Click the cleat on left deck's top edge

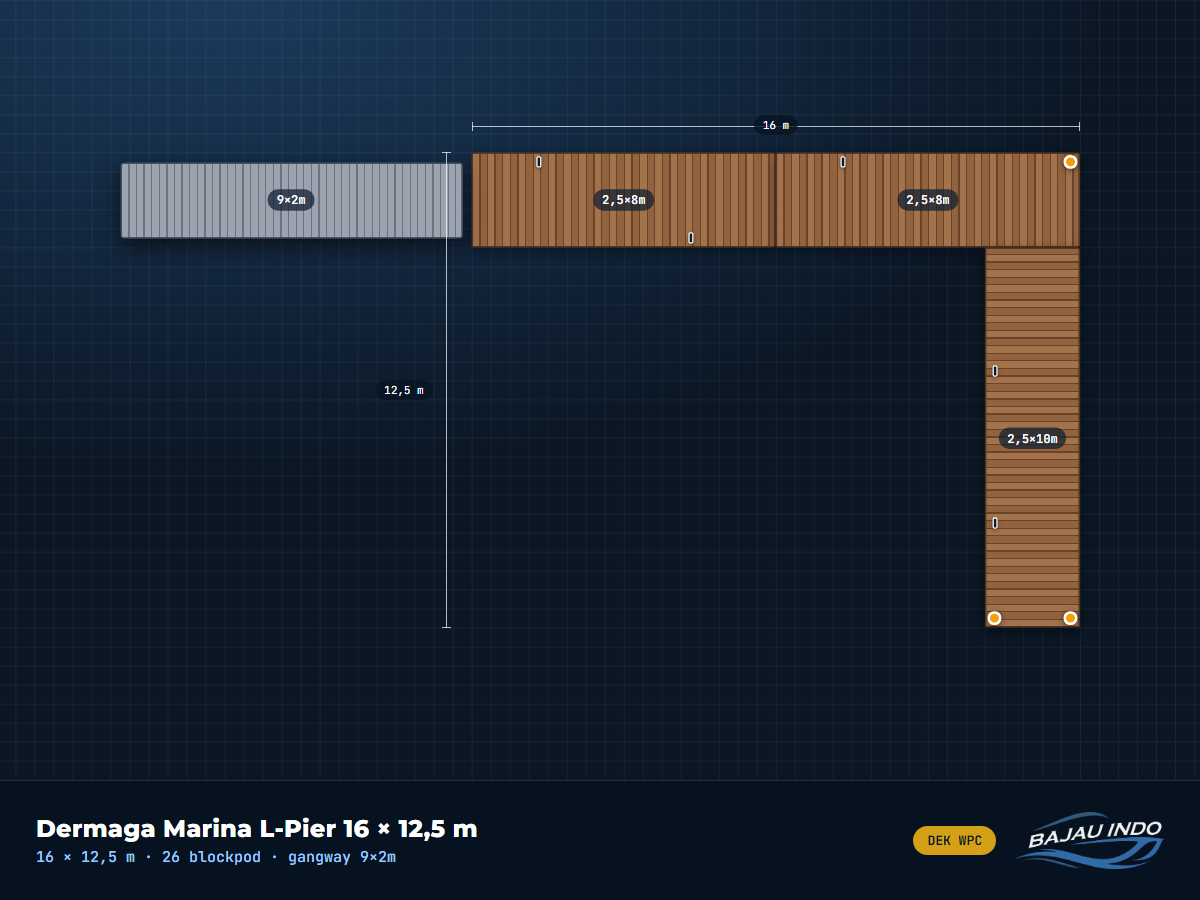[538, 162]
